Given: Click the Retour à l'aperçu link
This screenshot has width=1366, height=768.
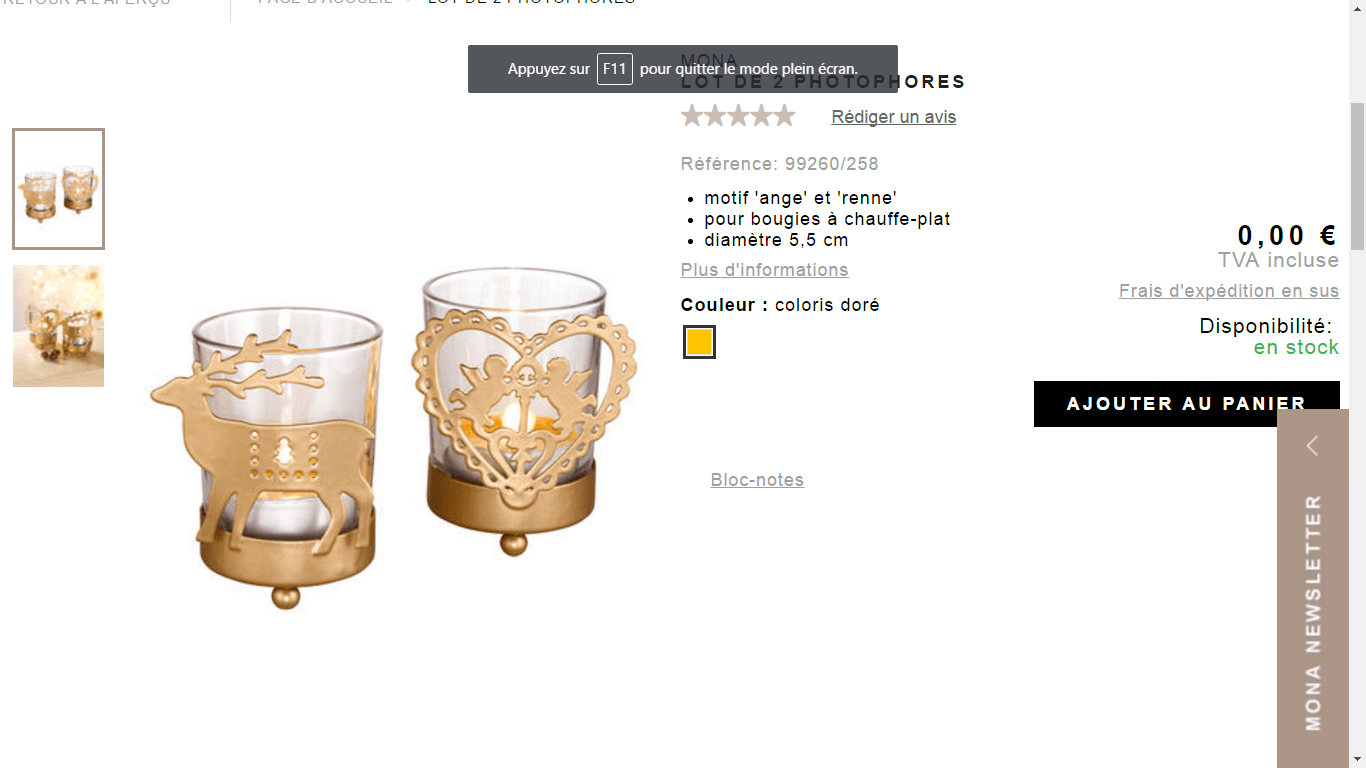Looking at the screenshot, I should [x=86, y=2].
